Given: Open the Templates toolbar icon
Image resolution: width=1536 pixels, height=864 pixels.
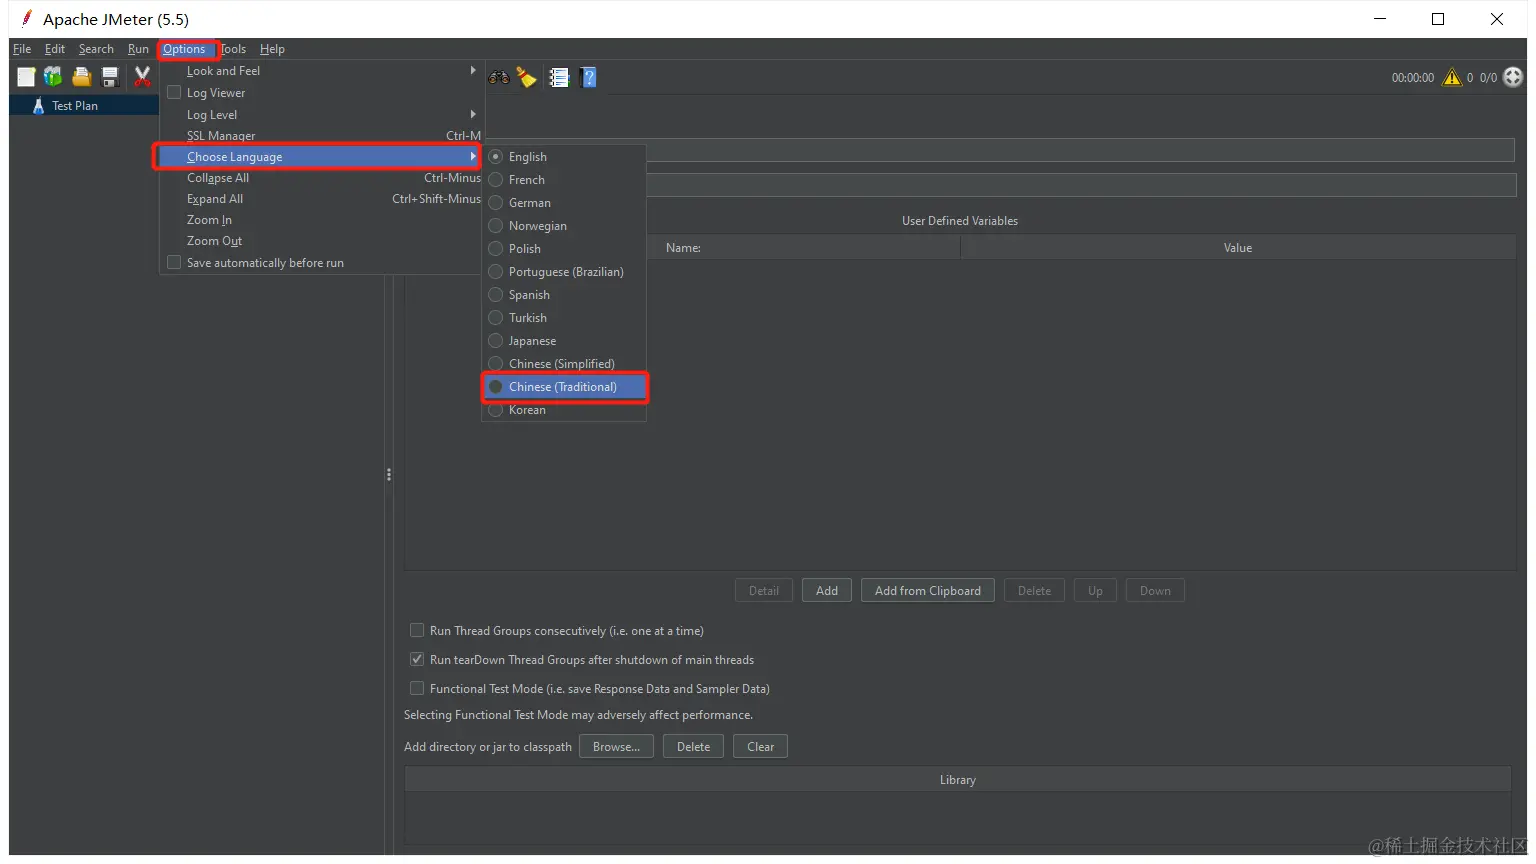Looking at the screenshot, I should pyautogui.click(x=53, y=77).
